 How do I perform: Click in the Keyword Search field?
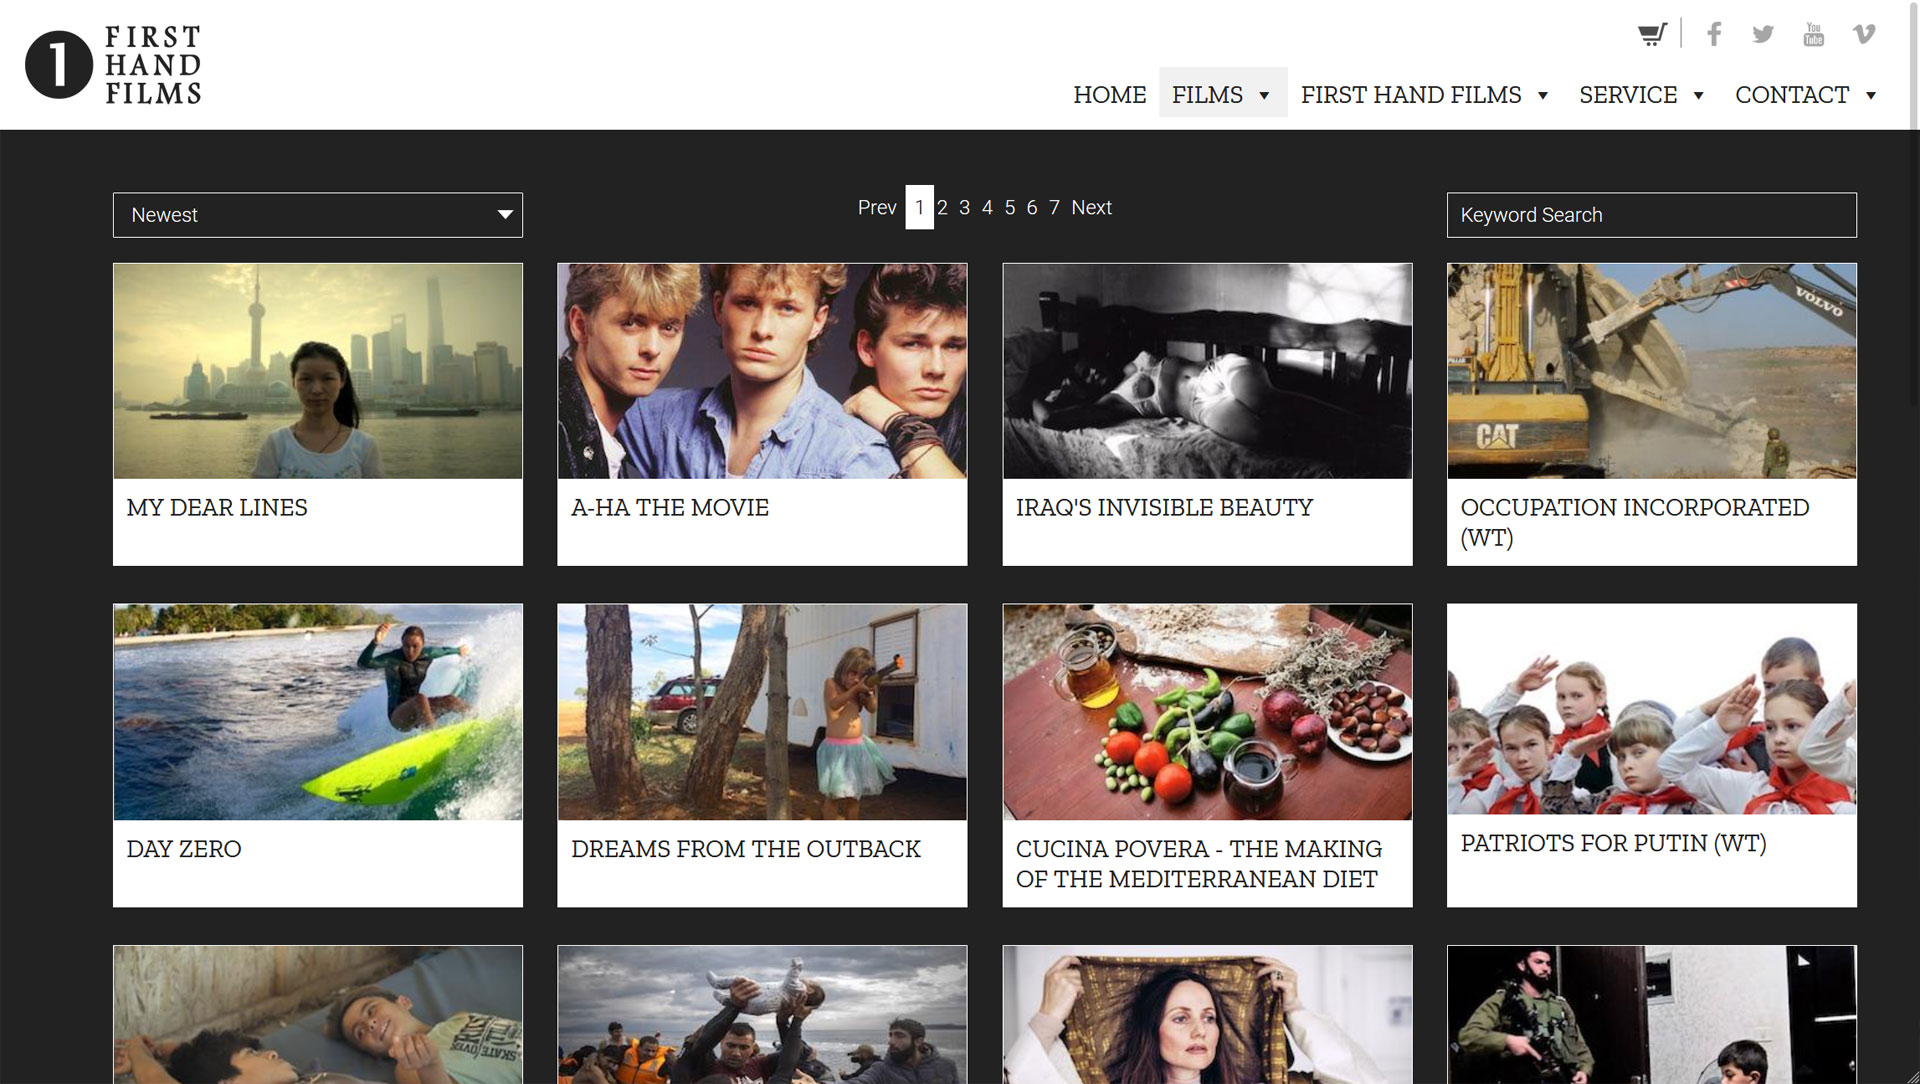point(1651,215)
